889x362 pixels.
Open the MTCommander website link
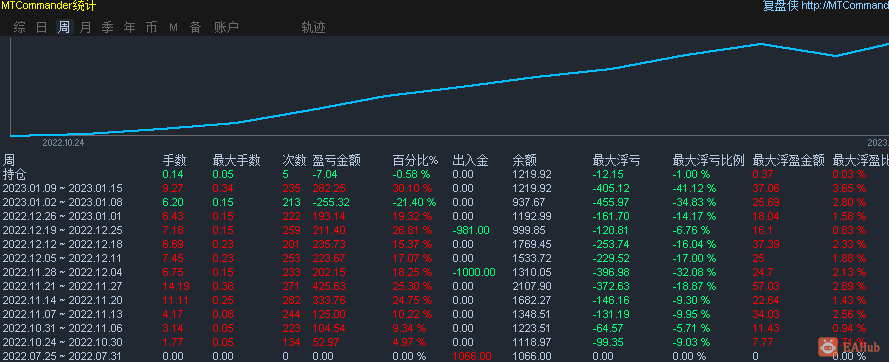pyautogui.click(x=826, y=6)
